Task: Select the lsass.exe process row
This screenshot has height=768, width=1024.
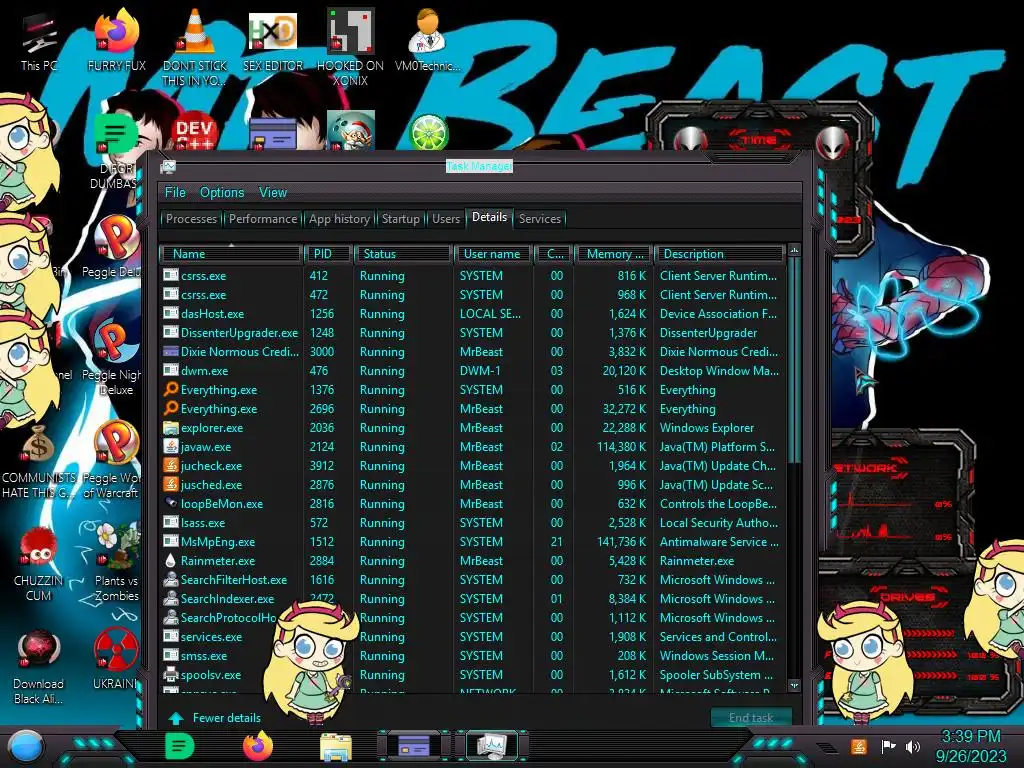Action: pyautogui.click(x=473, y=522)
